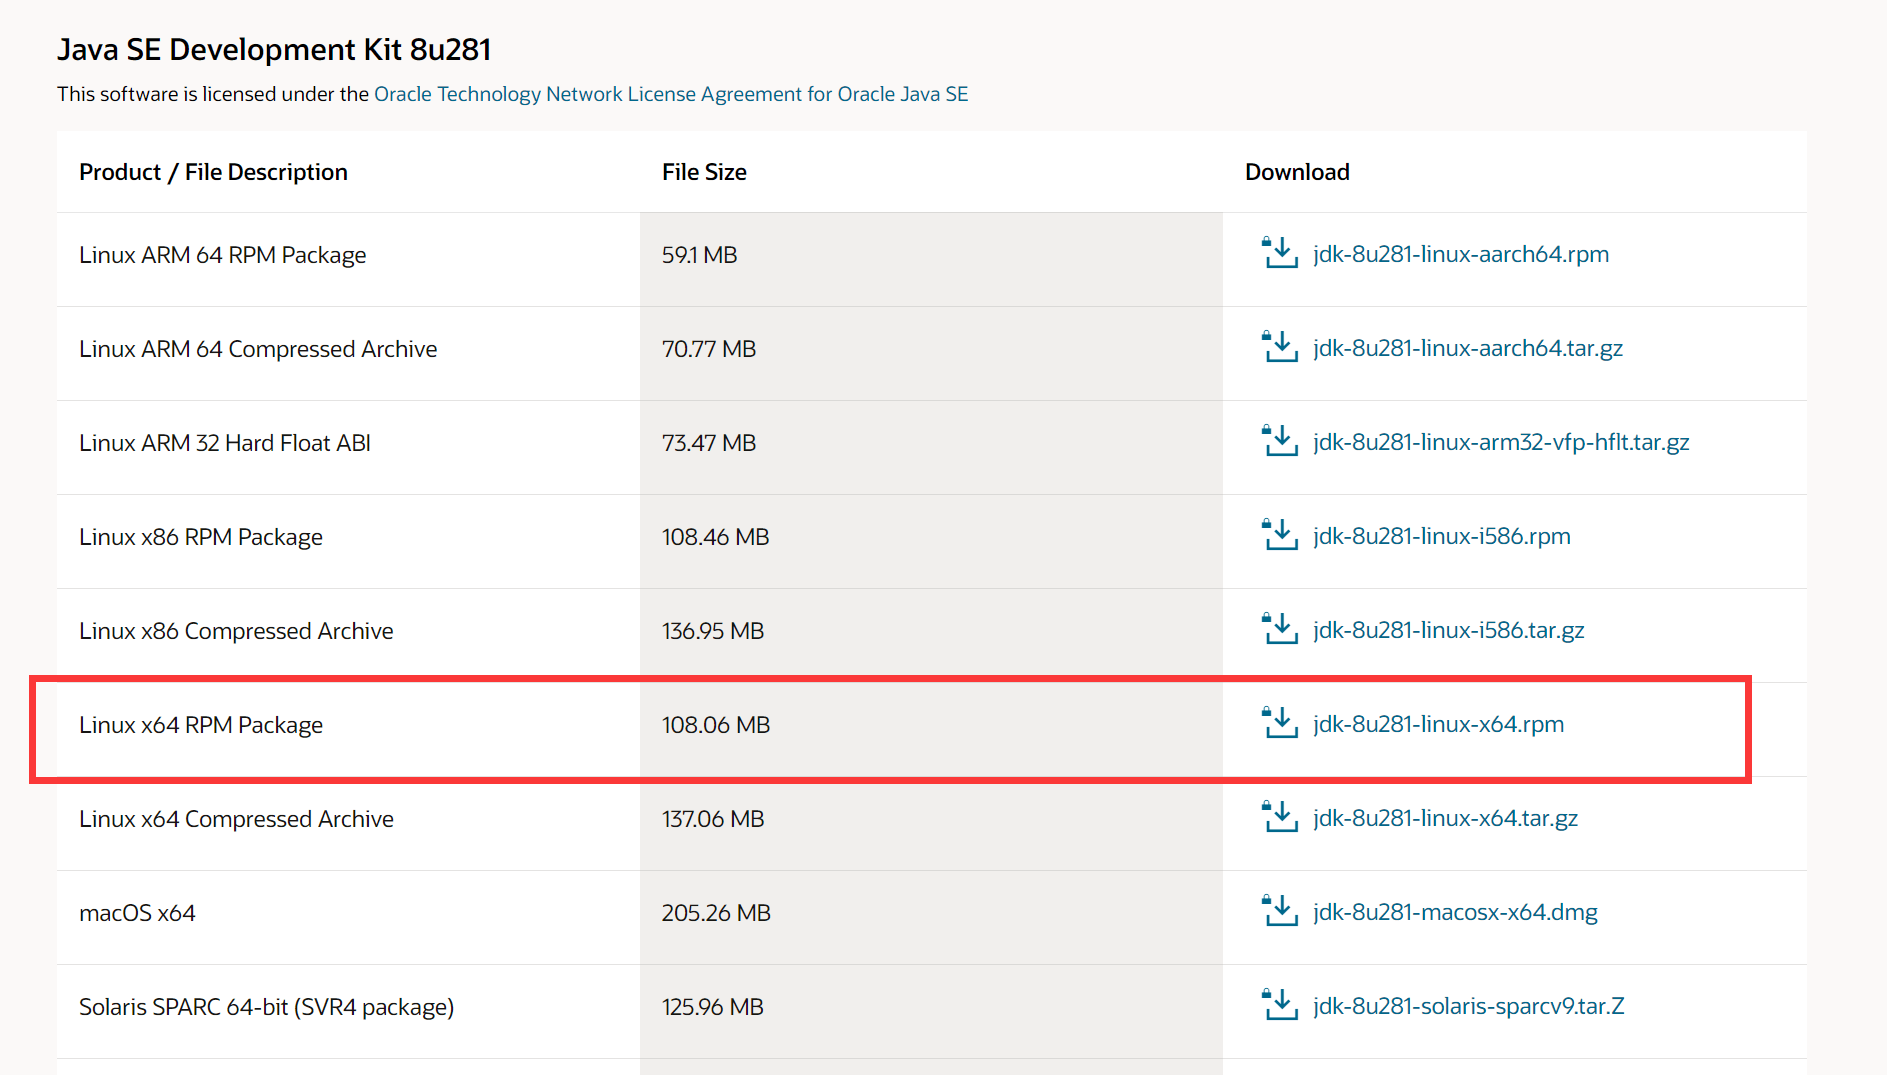Select Linux ARM 64 Compressed Archive text

click(258, 349)
